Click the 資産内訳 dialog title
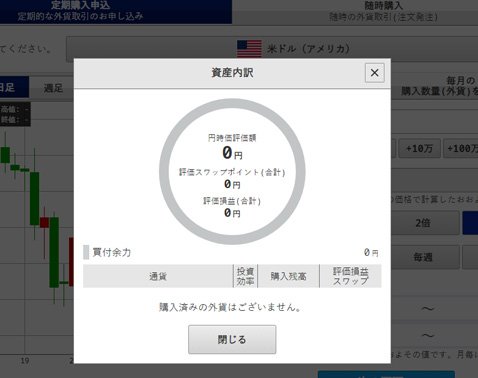Screen dimensions: 478x378 (232, 72)
